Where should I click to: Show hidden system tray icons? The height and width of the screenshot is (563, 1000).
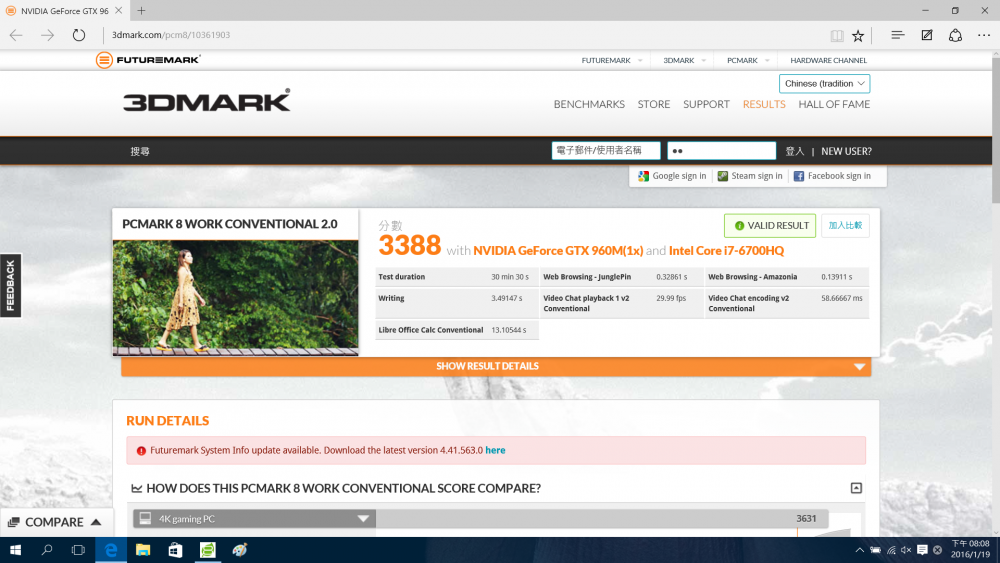tap(860, 550)
